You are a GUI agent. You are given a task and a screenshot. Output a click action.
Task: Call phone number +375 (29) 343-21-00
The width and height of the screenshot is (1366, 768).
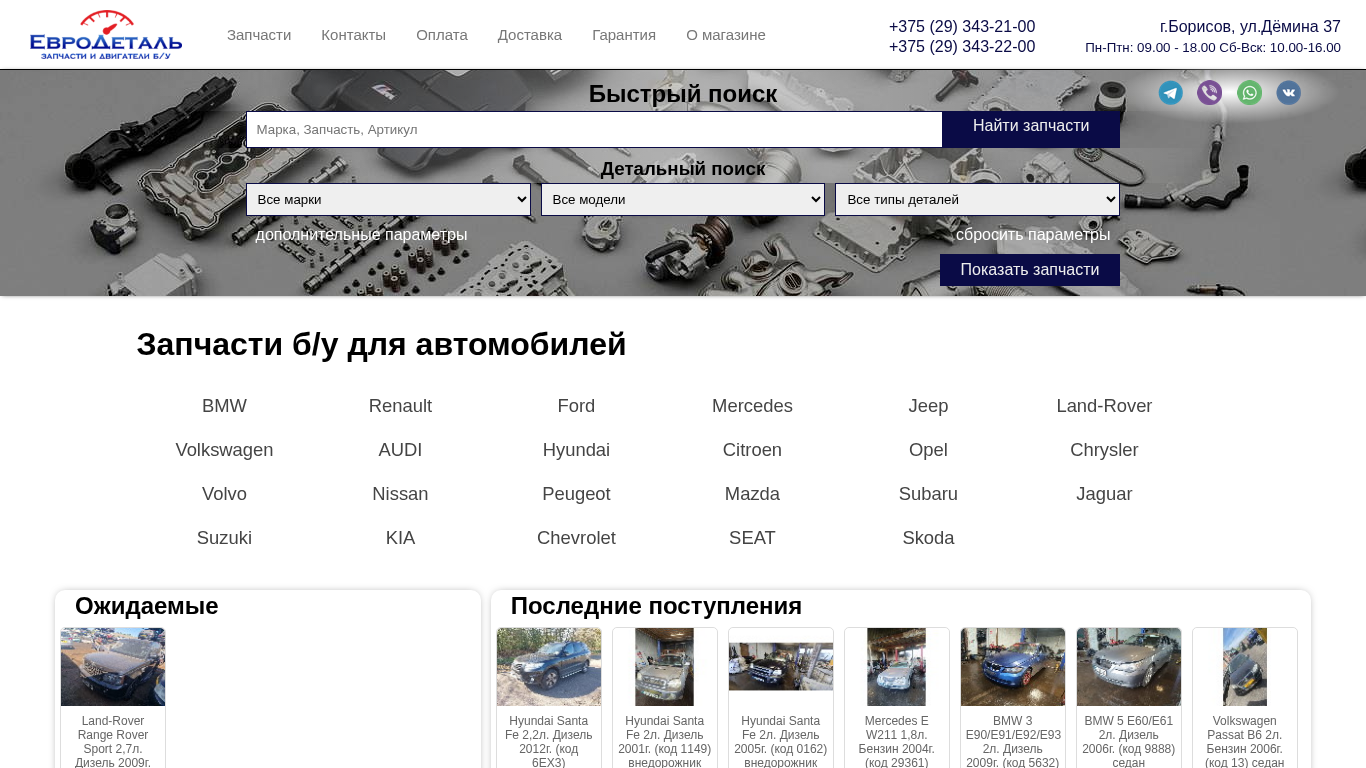pyautogui.click(x=962, y=27)
